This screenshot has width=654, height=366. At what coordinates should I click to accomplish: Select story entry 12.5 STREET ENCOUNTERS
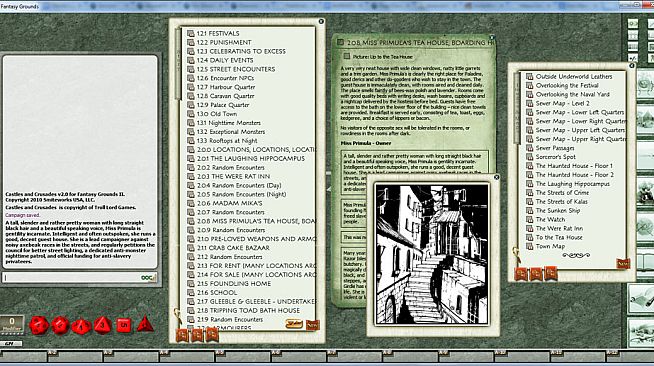click(x=236, y=69)
